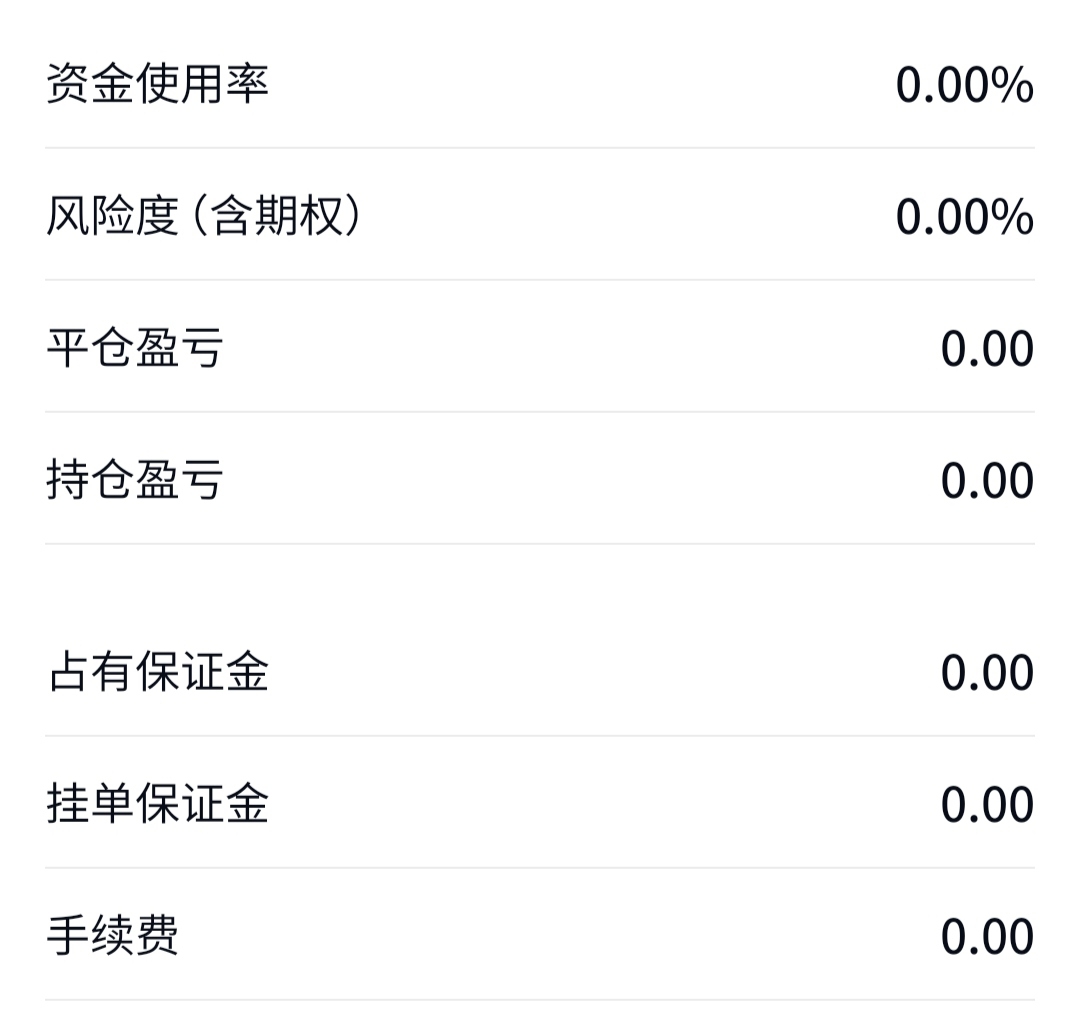Click the 0.00 value for 手续费
Viewport: 1080px width, 1036px height.
point(987,937)
